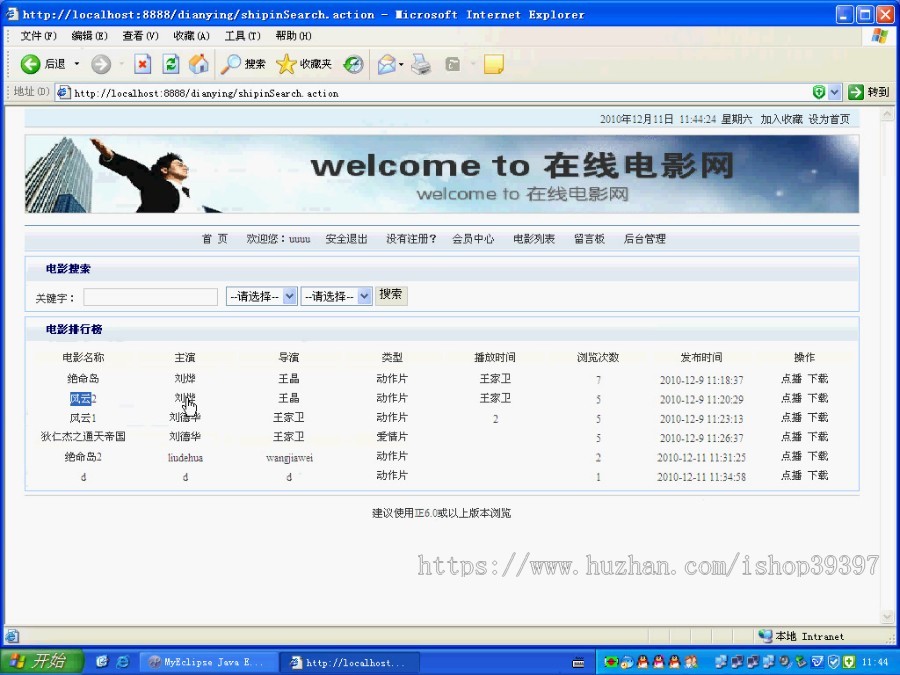Click the movie title 风云2
This screenshot has height=675, width=900.
[x=83, y=398]
